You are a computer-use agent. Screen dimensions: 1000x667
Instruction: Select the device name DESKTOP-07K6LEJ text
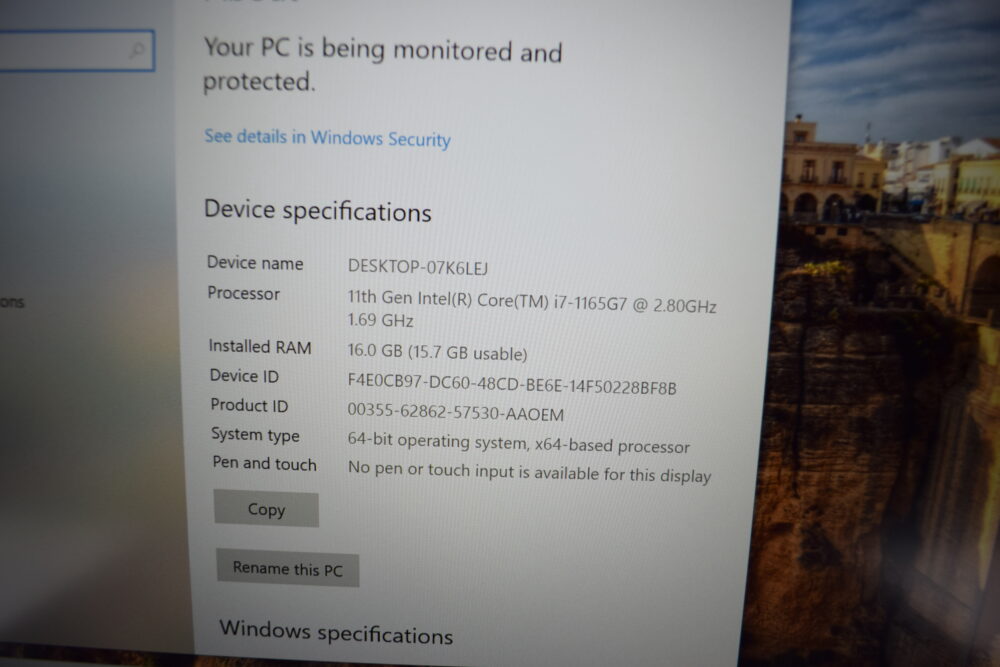pyautogui.click(x=418, y=267)
